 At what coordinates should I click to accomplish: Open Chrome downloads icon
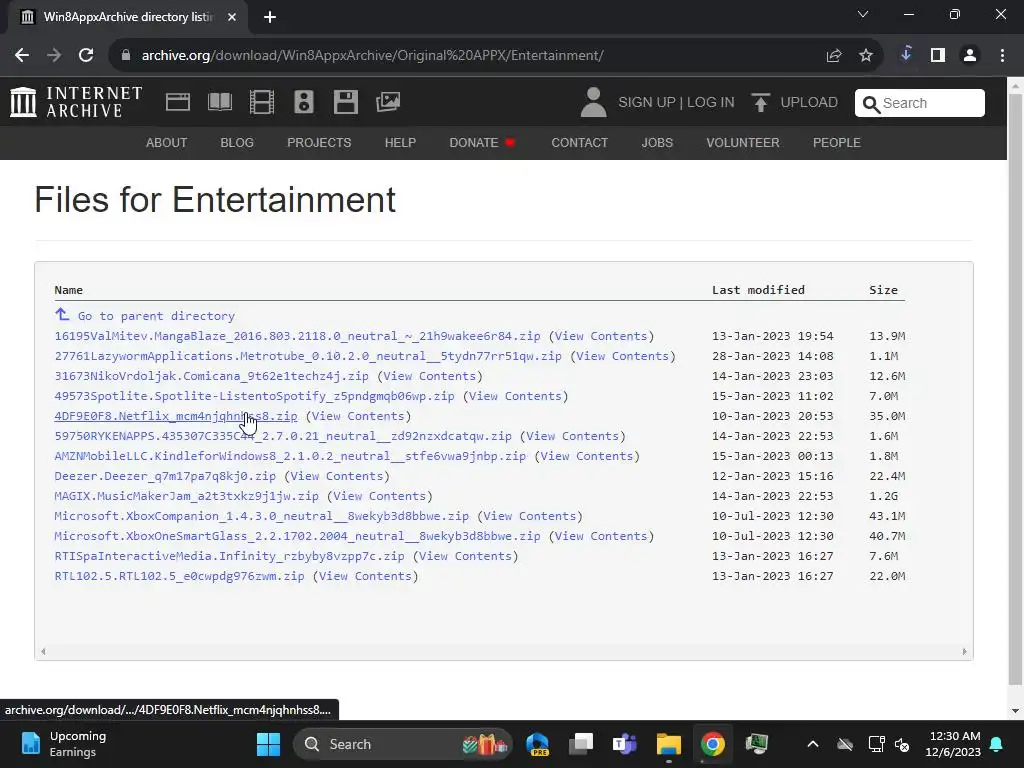tap(906, 55)
